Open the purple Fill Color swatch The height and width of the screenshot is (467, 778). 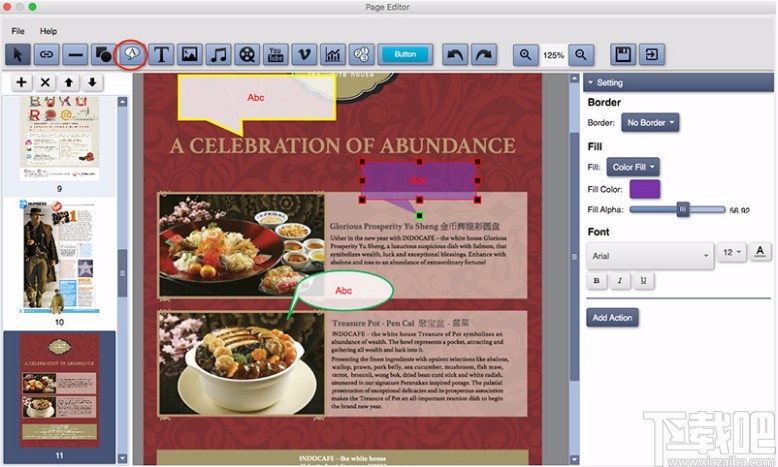click(x=645, y=189)
